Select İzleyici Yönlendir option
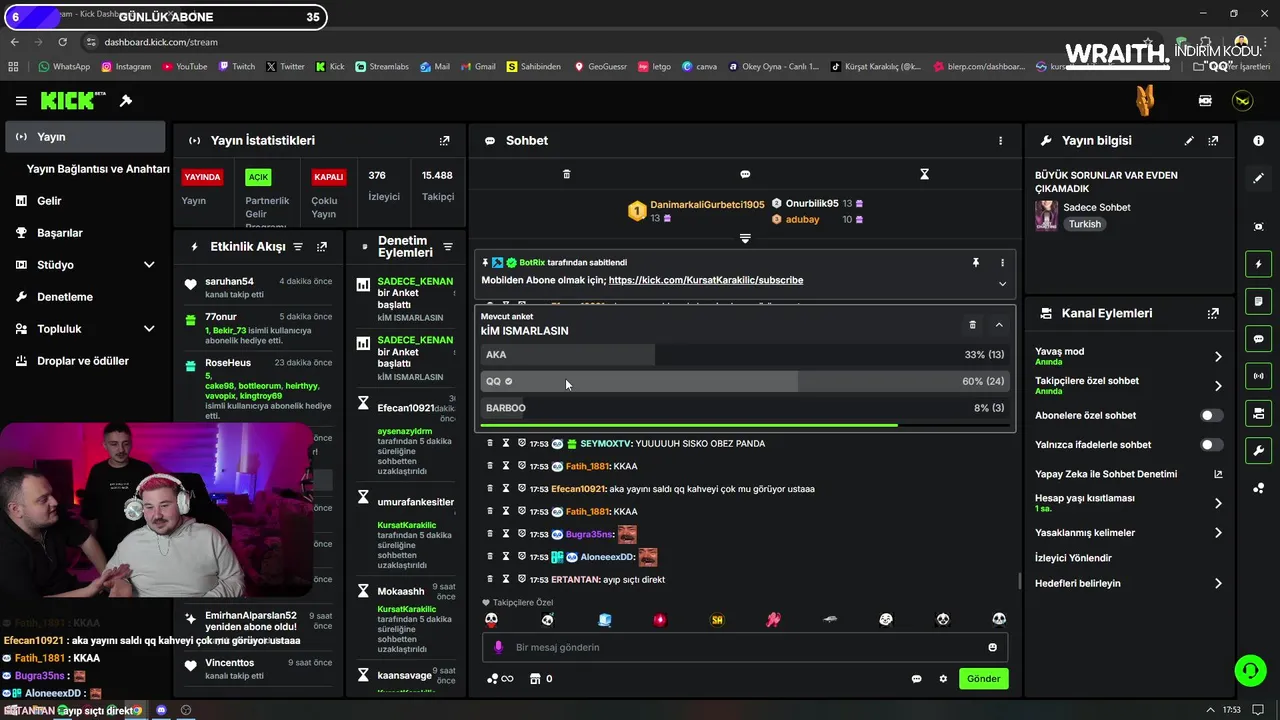Viewport: 1280px width, 720px height. click(x=1073, y=558)
